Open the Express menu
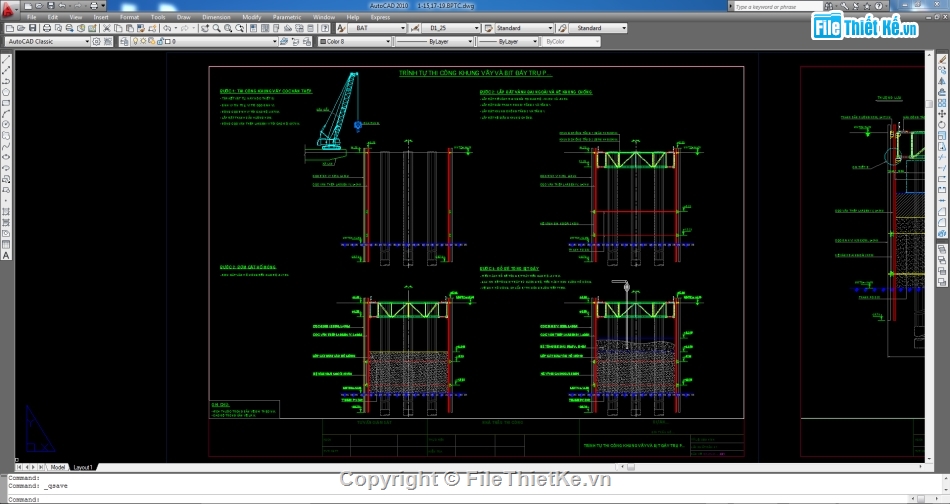 380,17
